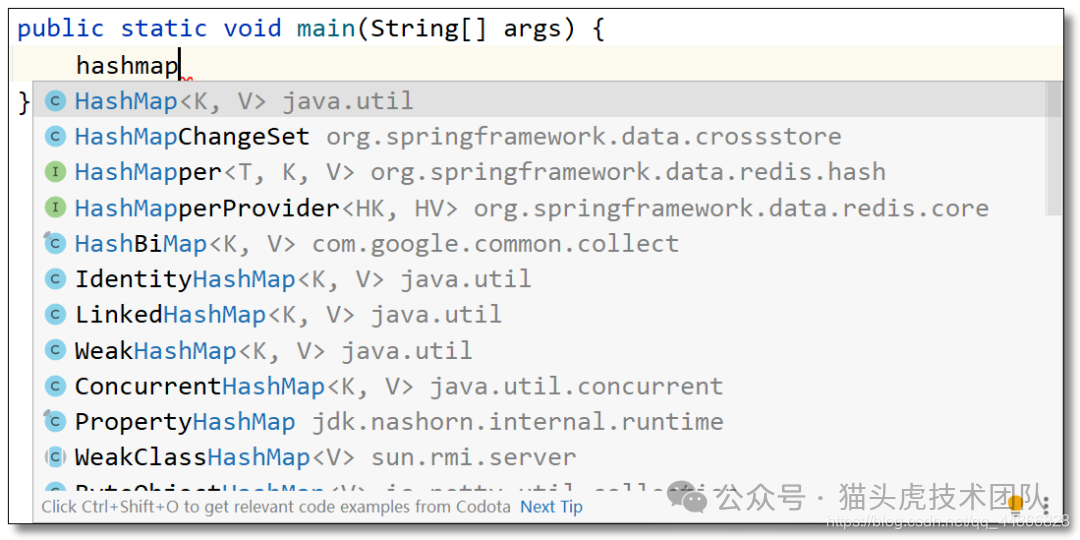
Task: Click the green interface icon beside HashMapper
Action: (x=54, y=172)
